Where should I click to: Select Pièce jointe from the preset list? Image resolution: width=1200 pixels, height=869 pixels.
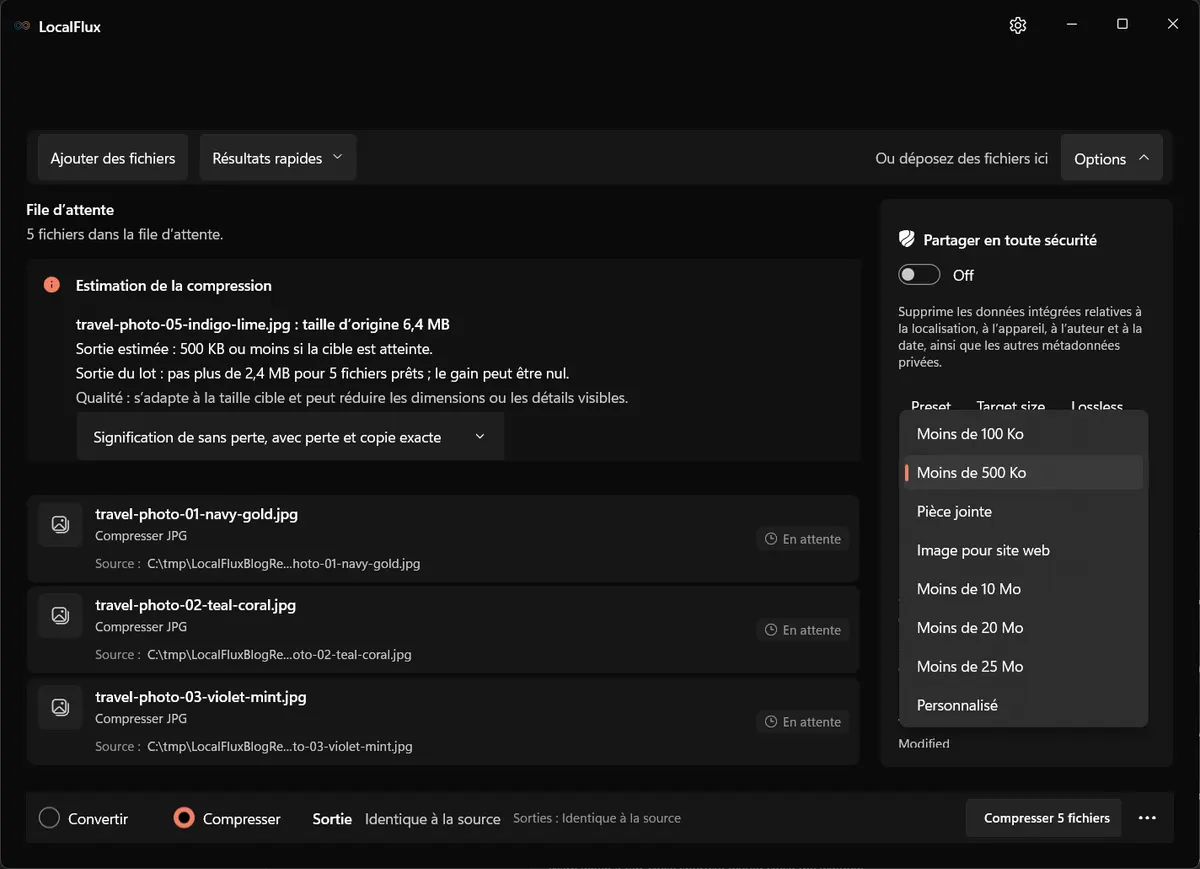click(x=1023, y=512)
